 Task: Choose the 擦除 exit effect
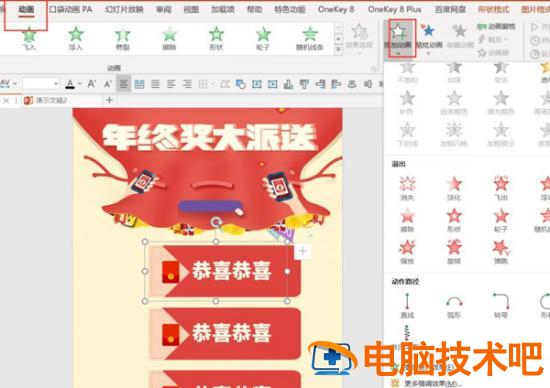click(x=407, y=220)
